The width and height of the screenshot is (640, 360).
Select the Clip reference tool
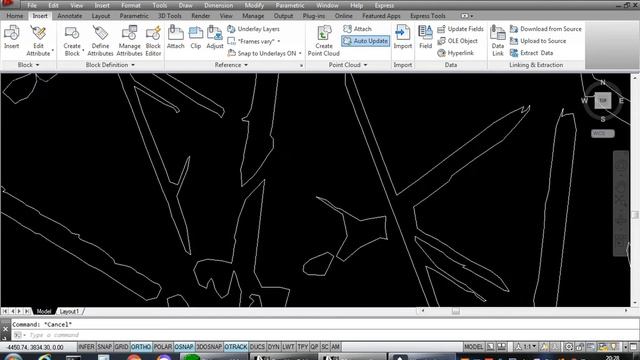[196, 37]
